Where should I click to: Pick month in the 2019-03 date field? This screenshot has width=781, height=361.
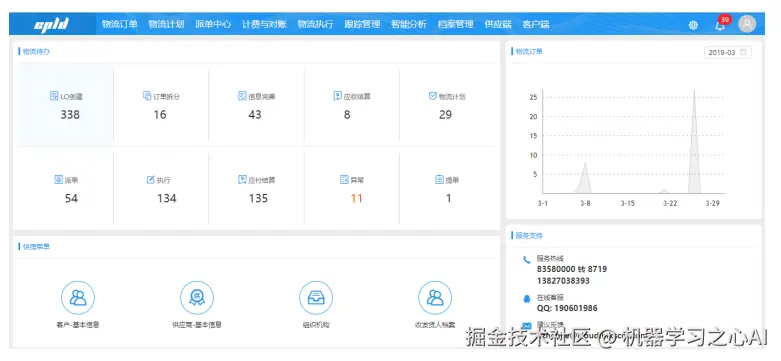728,52
